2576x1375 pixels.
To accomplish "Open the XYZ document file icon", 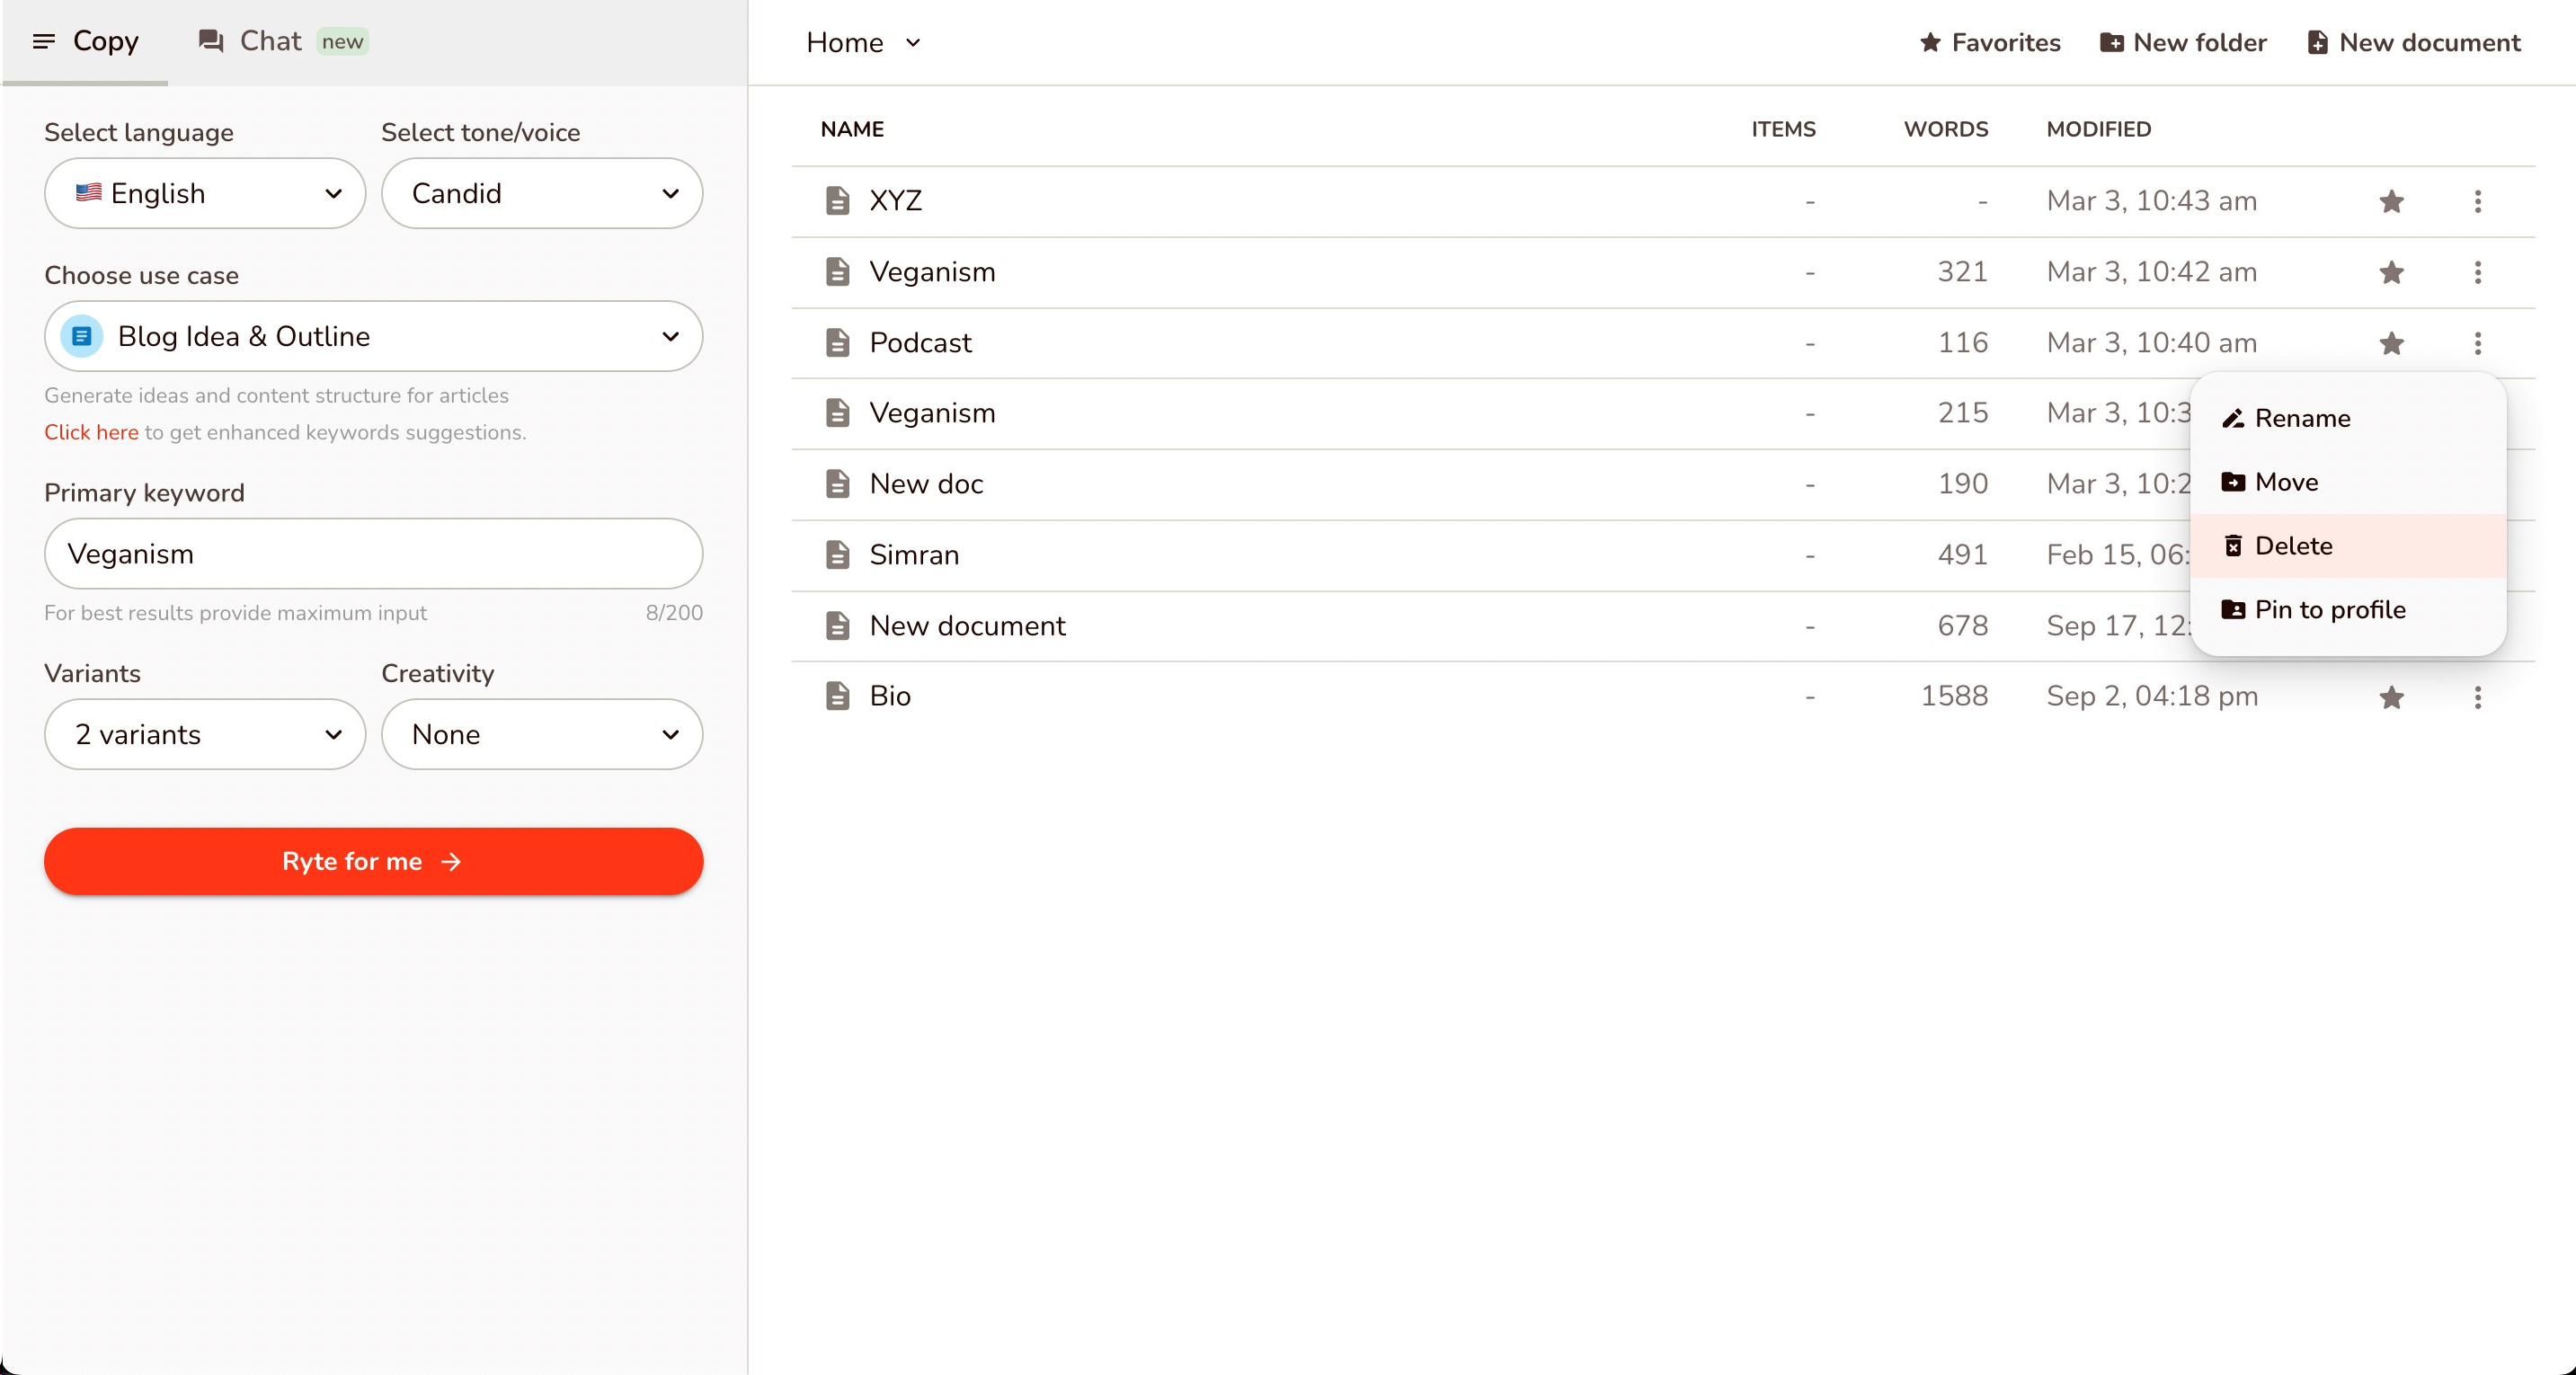I will click(x=837, y=201).
